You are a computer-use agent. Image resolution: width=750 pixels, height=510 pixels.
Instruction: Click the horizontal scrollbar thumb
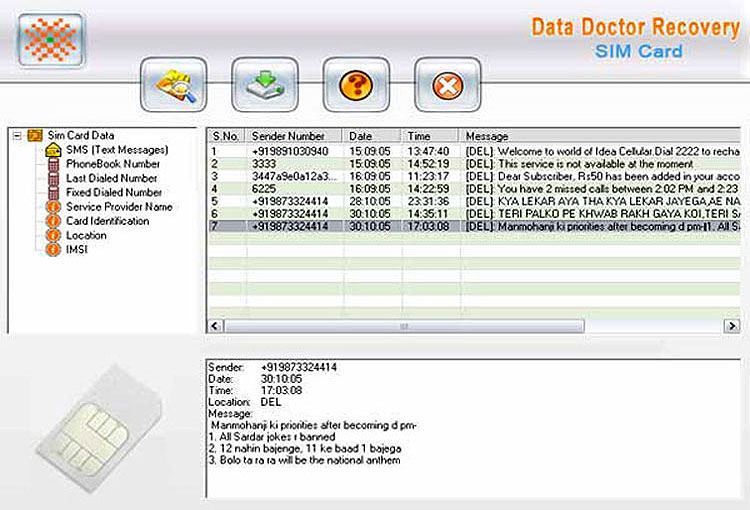tap(404, 326)
